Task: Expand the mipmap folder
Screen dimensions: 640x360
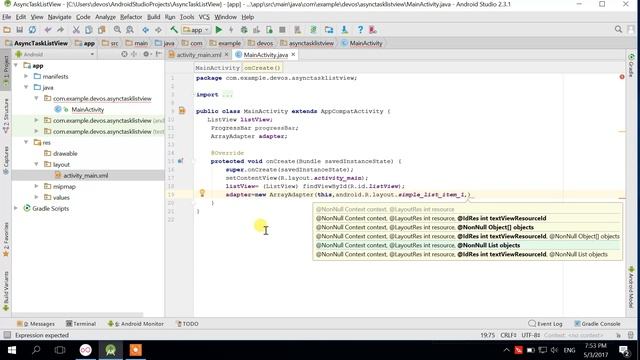Action: coord(36,186)
